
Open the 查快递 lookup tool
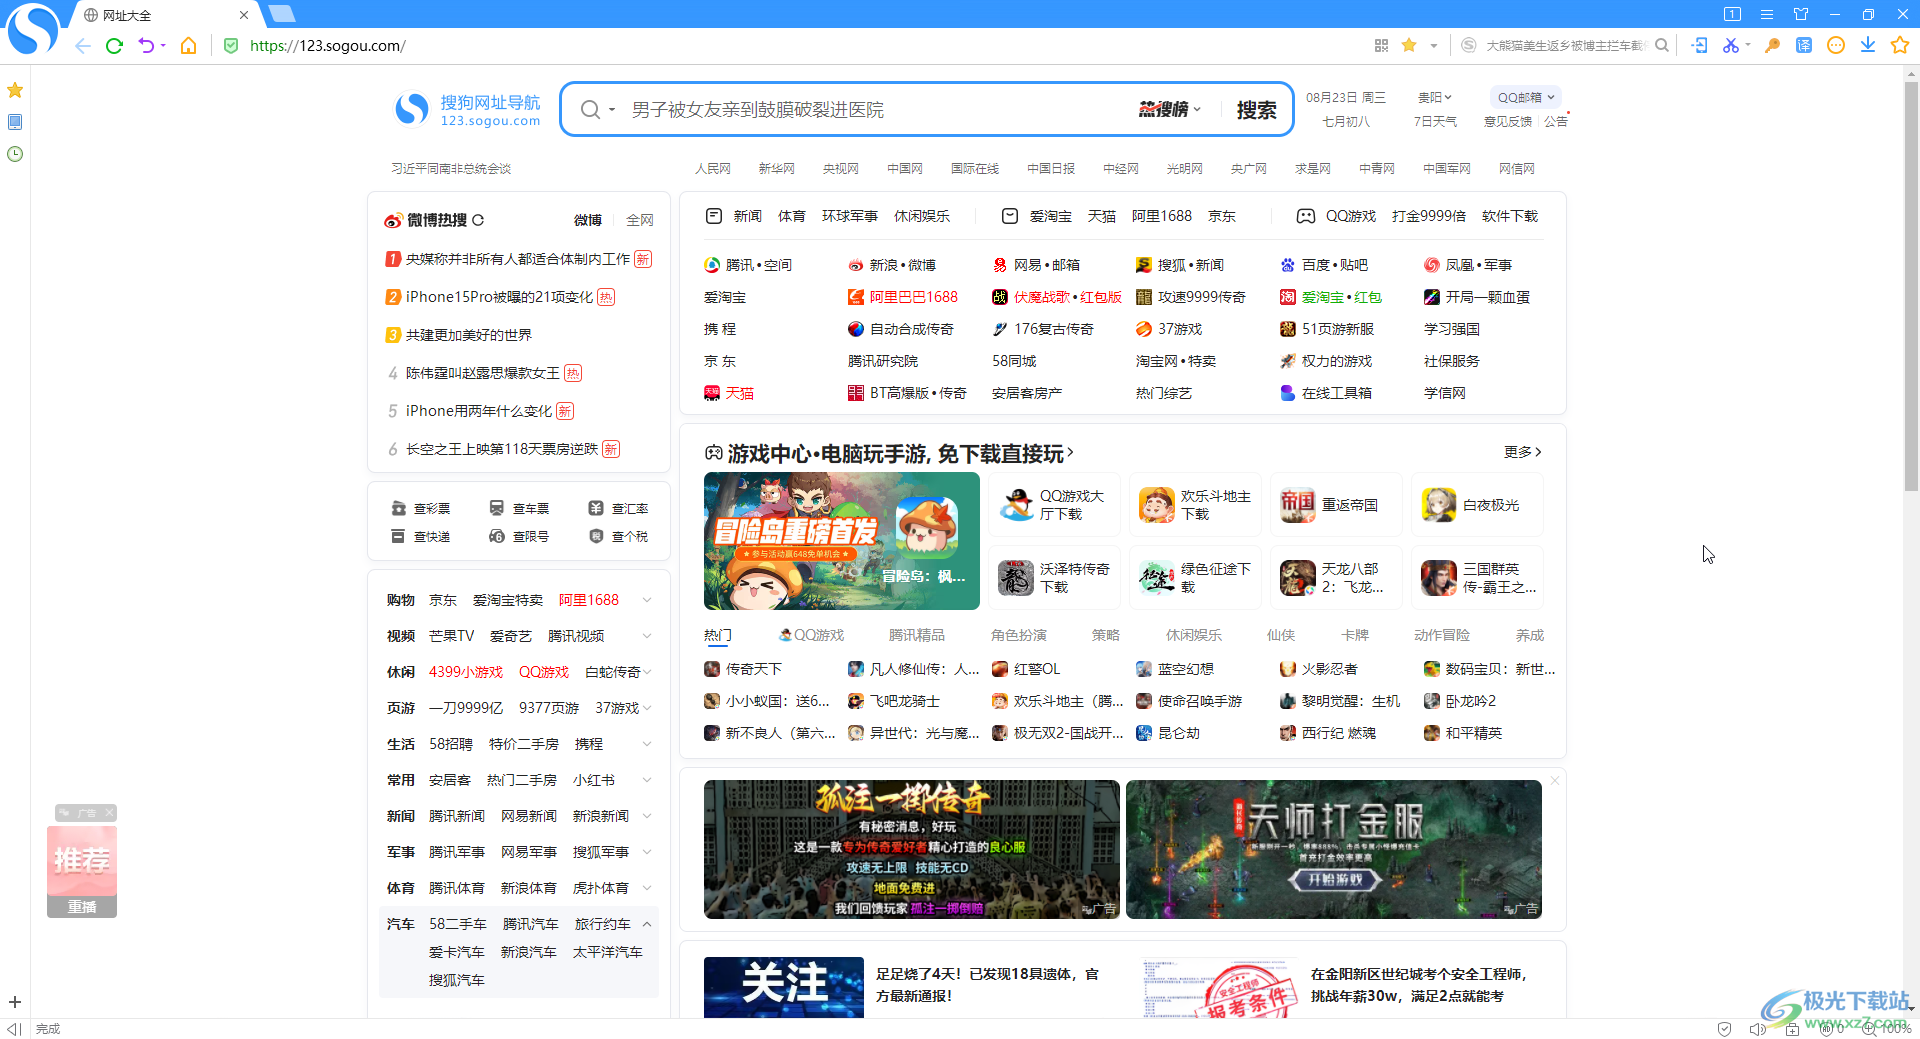pos(421,537)
